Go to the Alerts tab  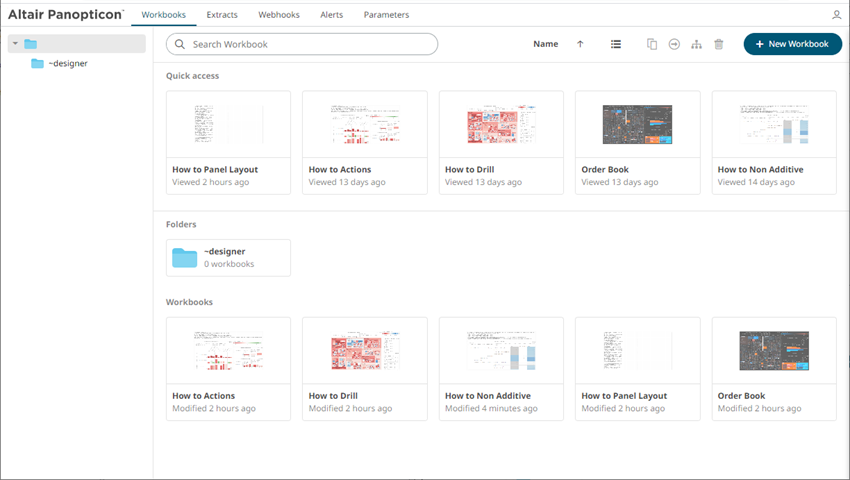click(x=331, y=15)
